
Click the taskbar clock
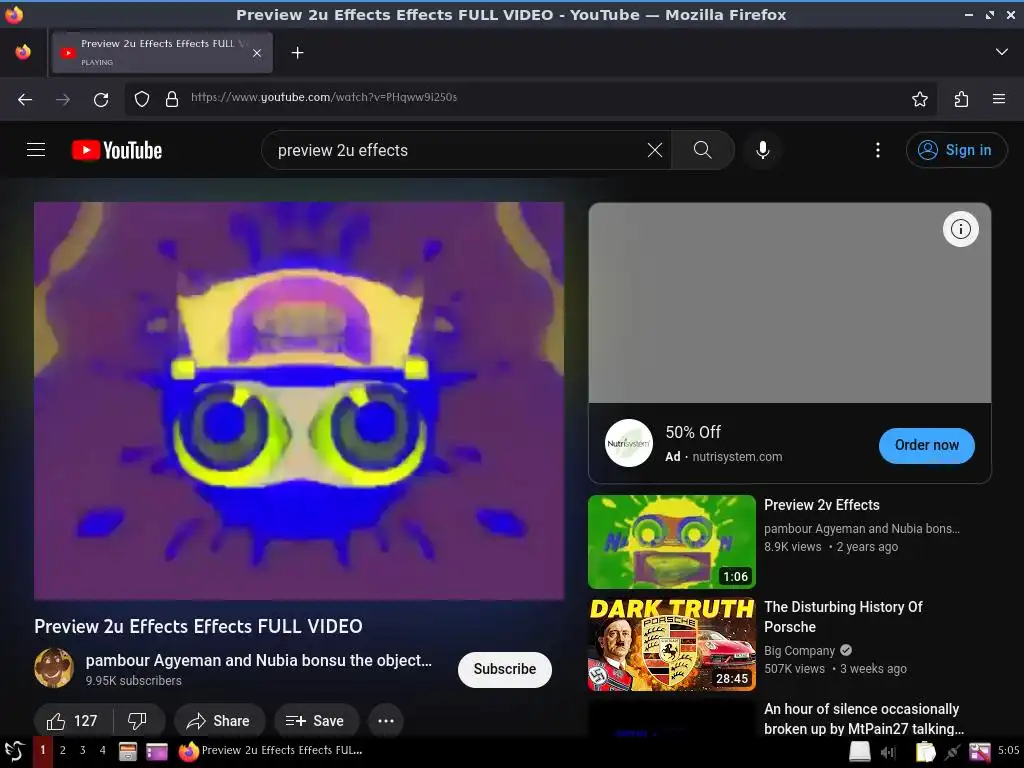click(x=1008, y=750)
